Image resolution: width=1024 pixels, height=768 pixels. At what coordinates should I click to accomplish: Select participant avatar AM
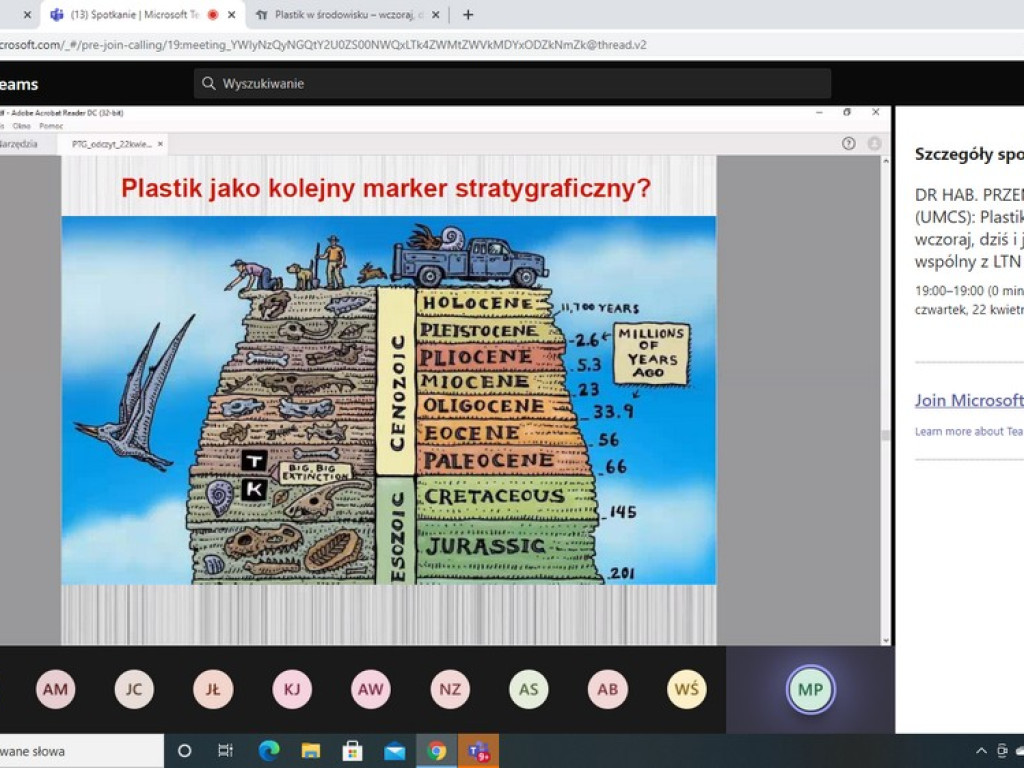coord(56,690)
